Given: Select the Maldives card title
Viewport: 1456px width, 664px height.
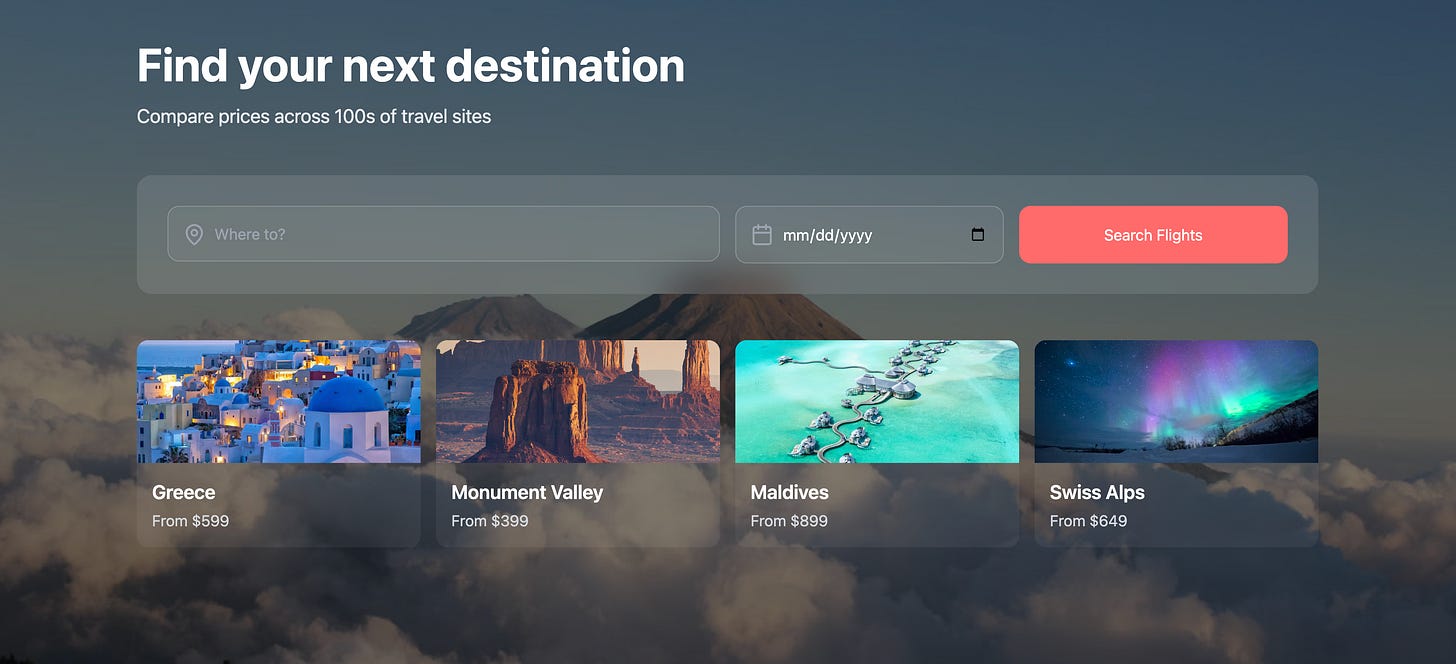Looking at the screenshot, I should (790, 492).
